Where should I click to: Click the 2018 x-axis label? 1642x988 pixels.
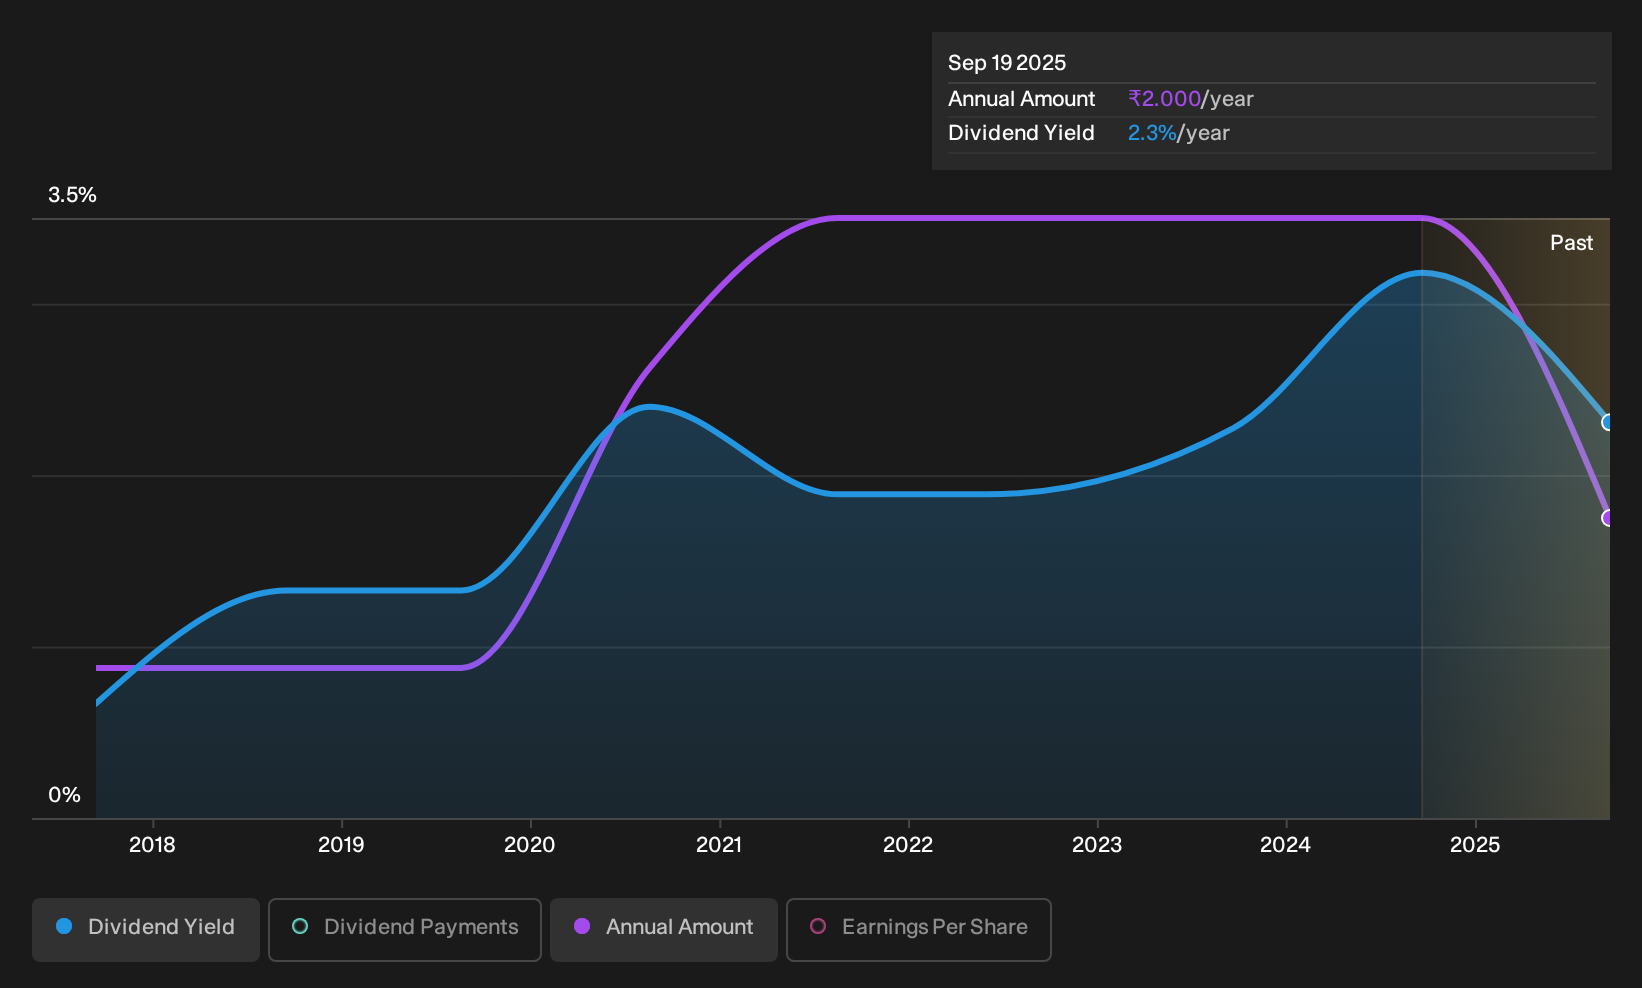pos(152,845)
